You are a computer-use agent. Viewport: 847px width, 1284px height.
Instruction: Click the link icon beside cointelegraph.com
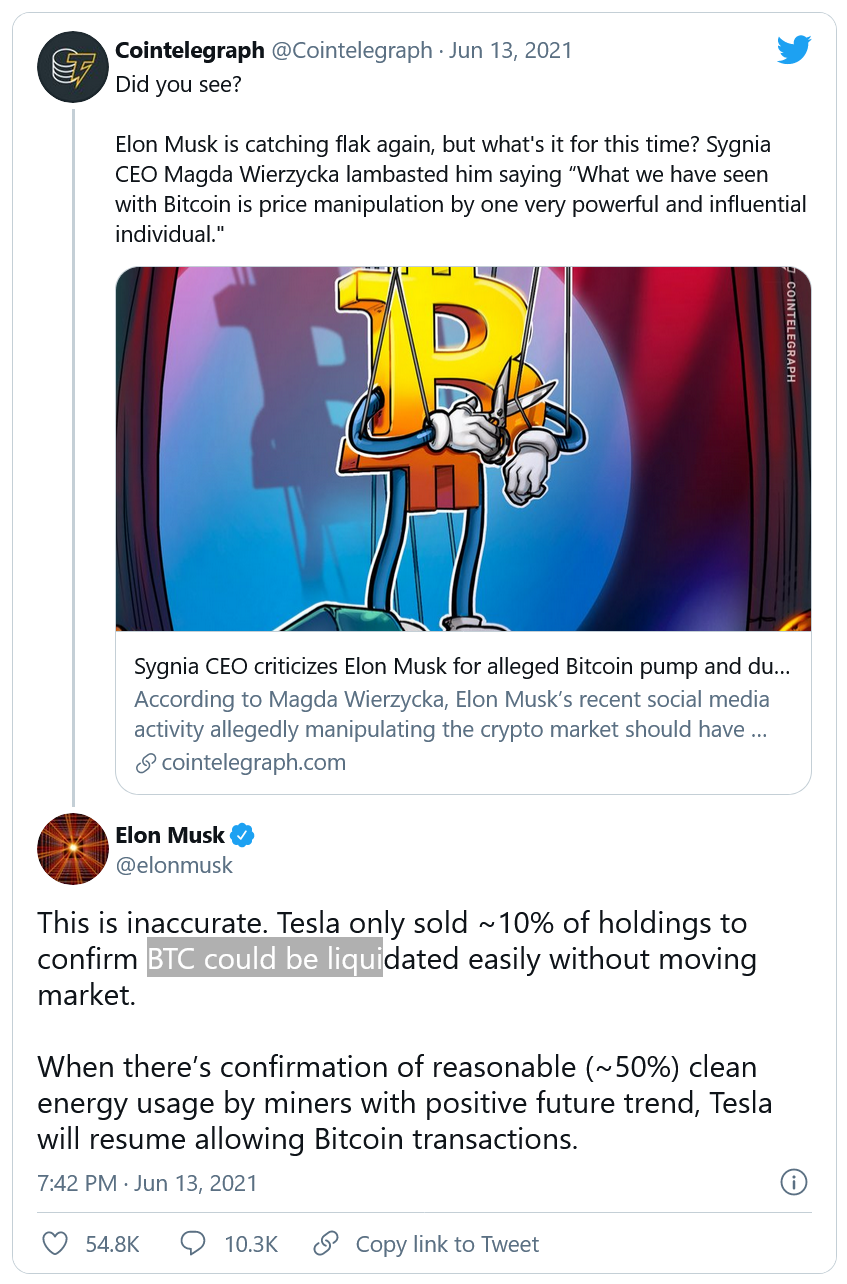click(x=146, y=763)
